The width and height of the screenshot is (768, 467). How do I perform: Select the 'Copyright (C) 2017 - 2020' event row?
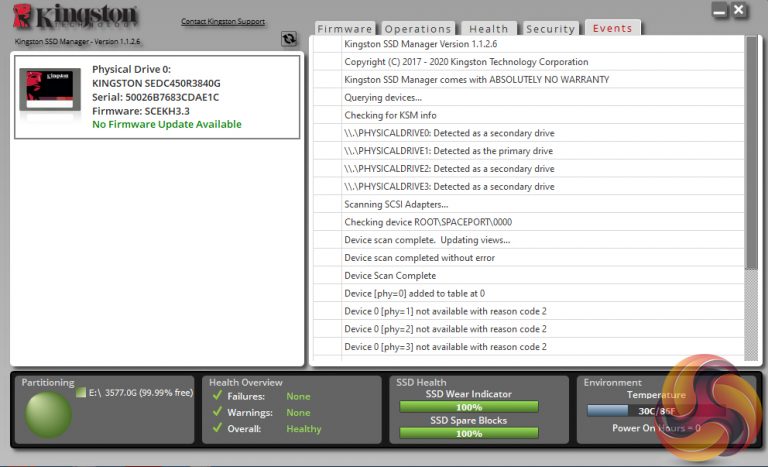pos(529,62)
